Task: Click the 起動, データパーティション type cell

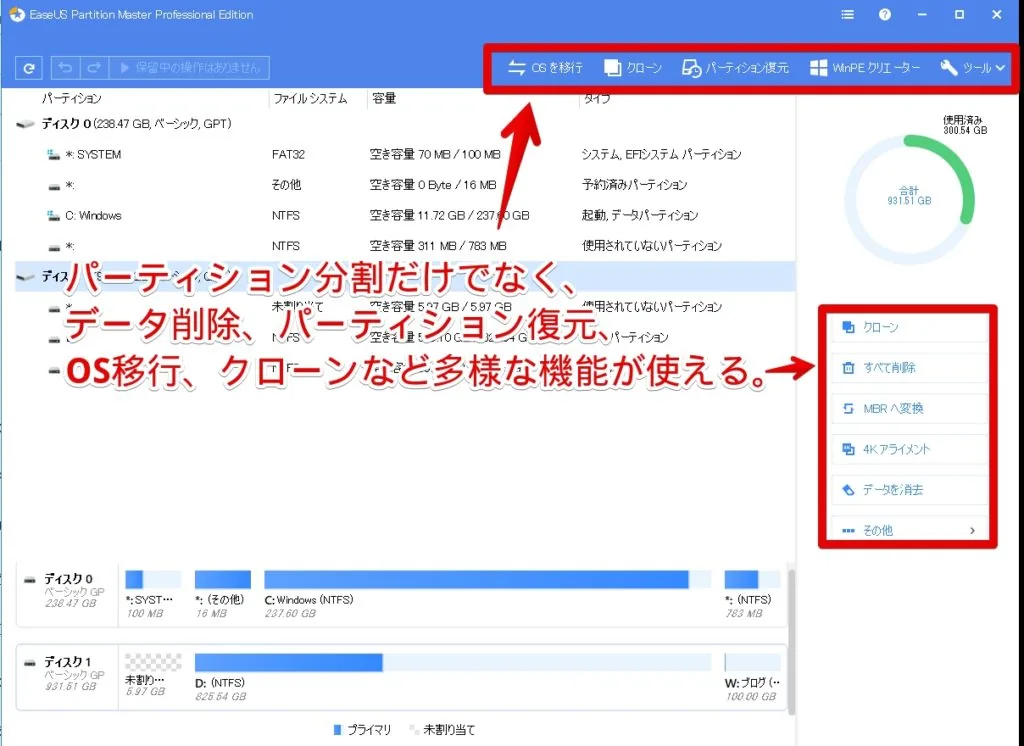Action: pyautogui.click(x=639, y=215)
